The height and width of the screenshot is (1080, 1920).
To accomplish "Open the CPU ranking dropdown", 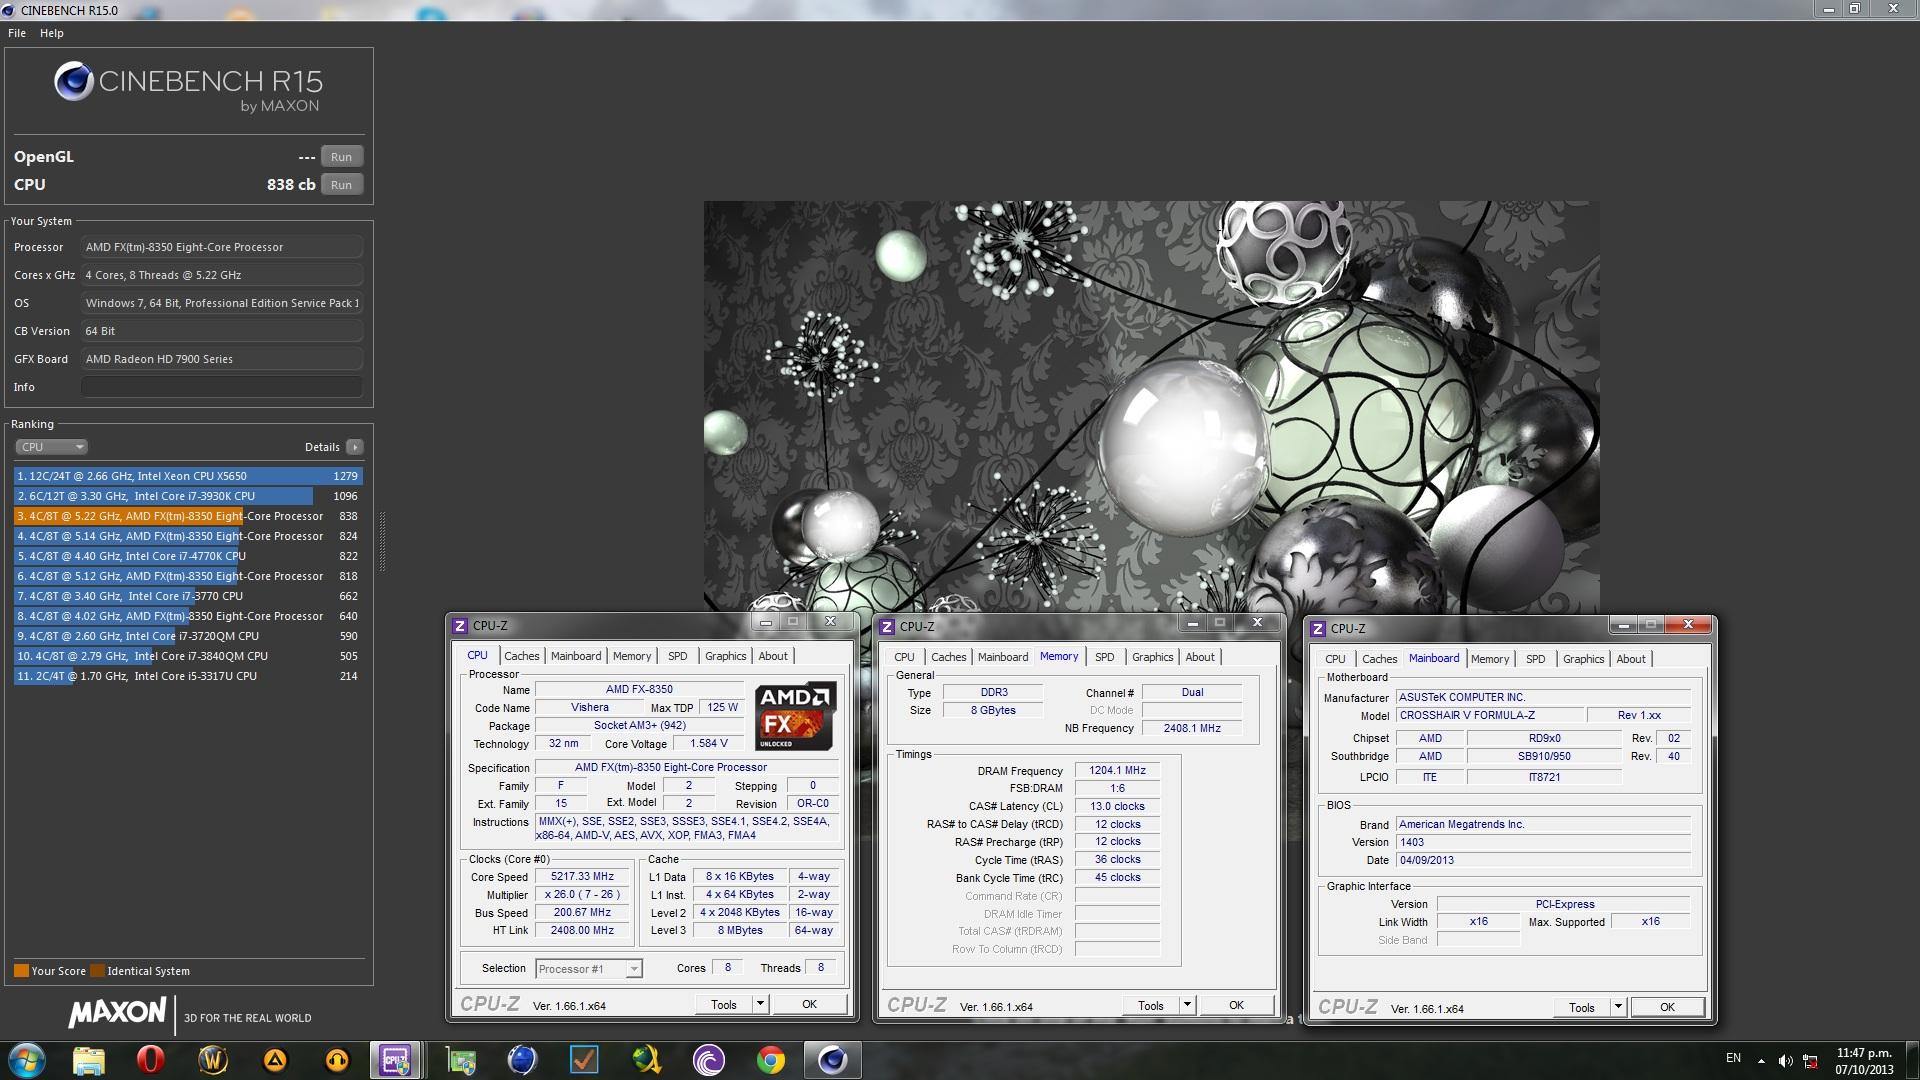I will (x=52, y=447).
